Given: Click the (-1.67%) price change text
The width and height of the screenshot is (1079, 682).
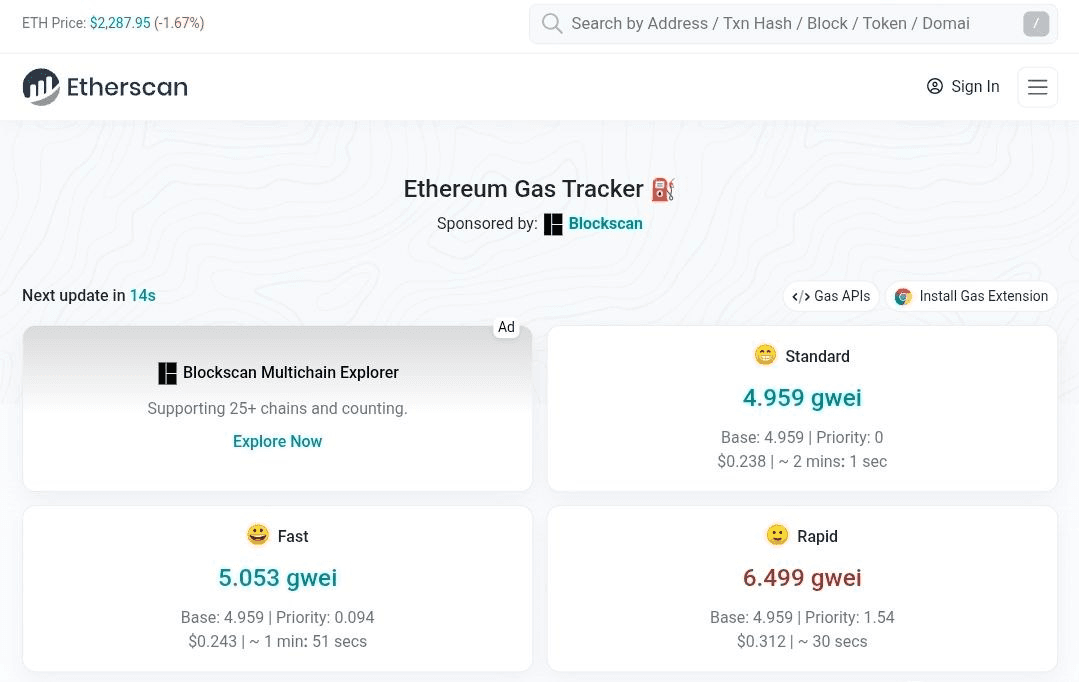Looking at the screenshot, I should [x=179, y=23].
